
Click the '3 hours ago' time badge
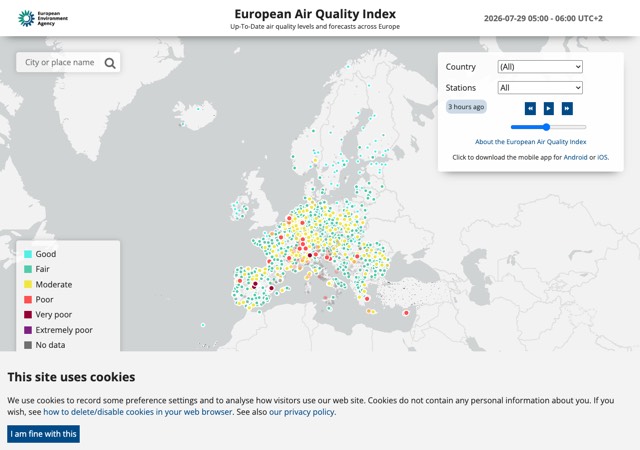point(466,107)
